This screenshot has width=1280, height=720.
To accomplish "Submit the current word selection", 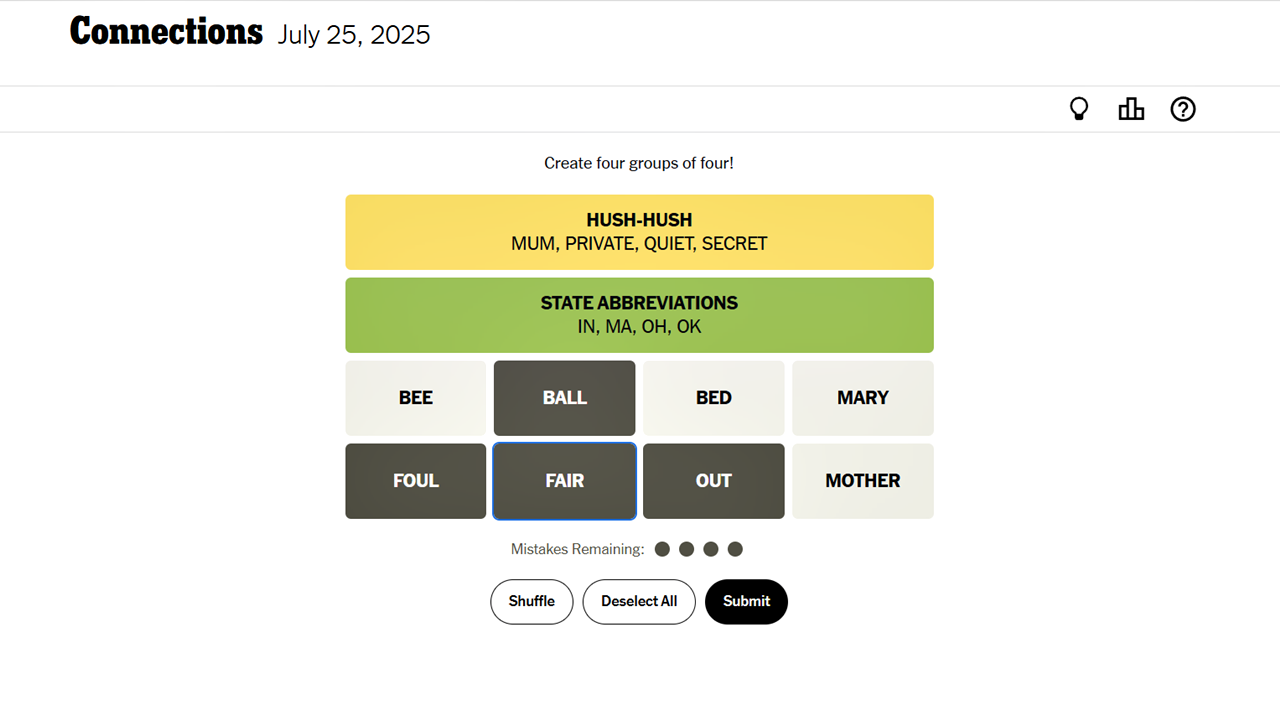I will pos(746,601).
